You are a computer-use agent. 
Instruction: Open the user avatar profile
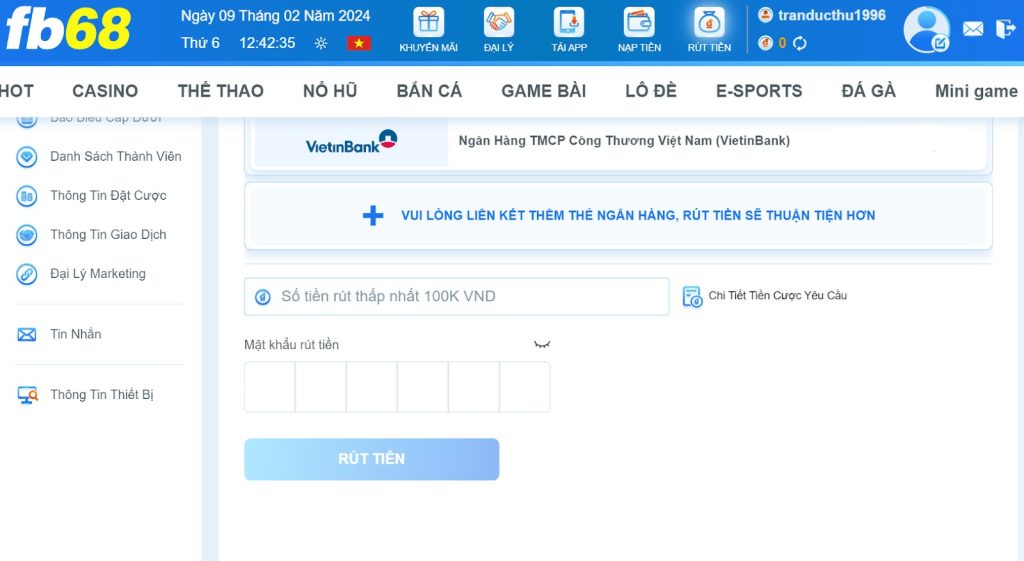coord(927,29)
